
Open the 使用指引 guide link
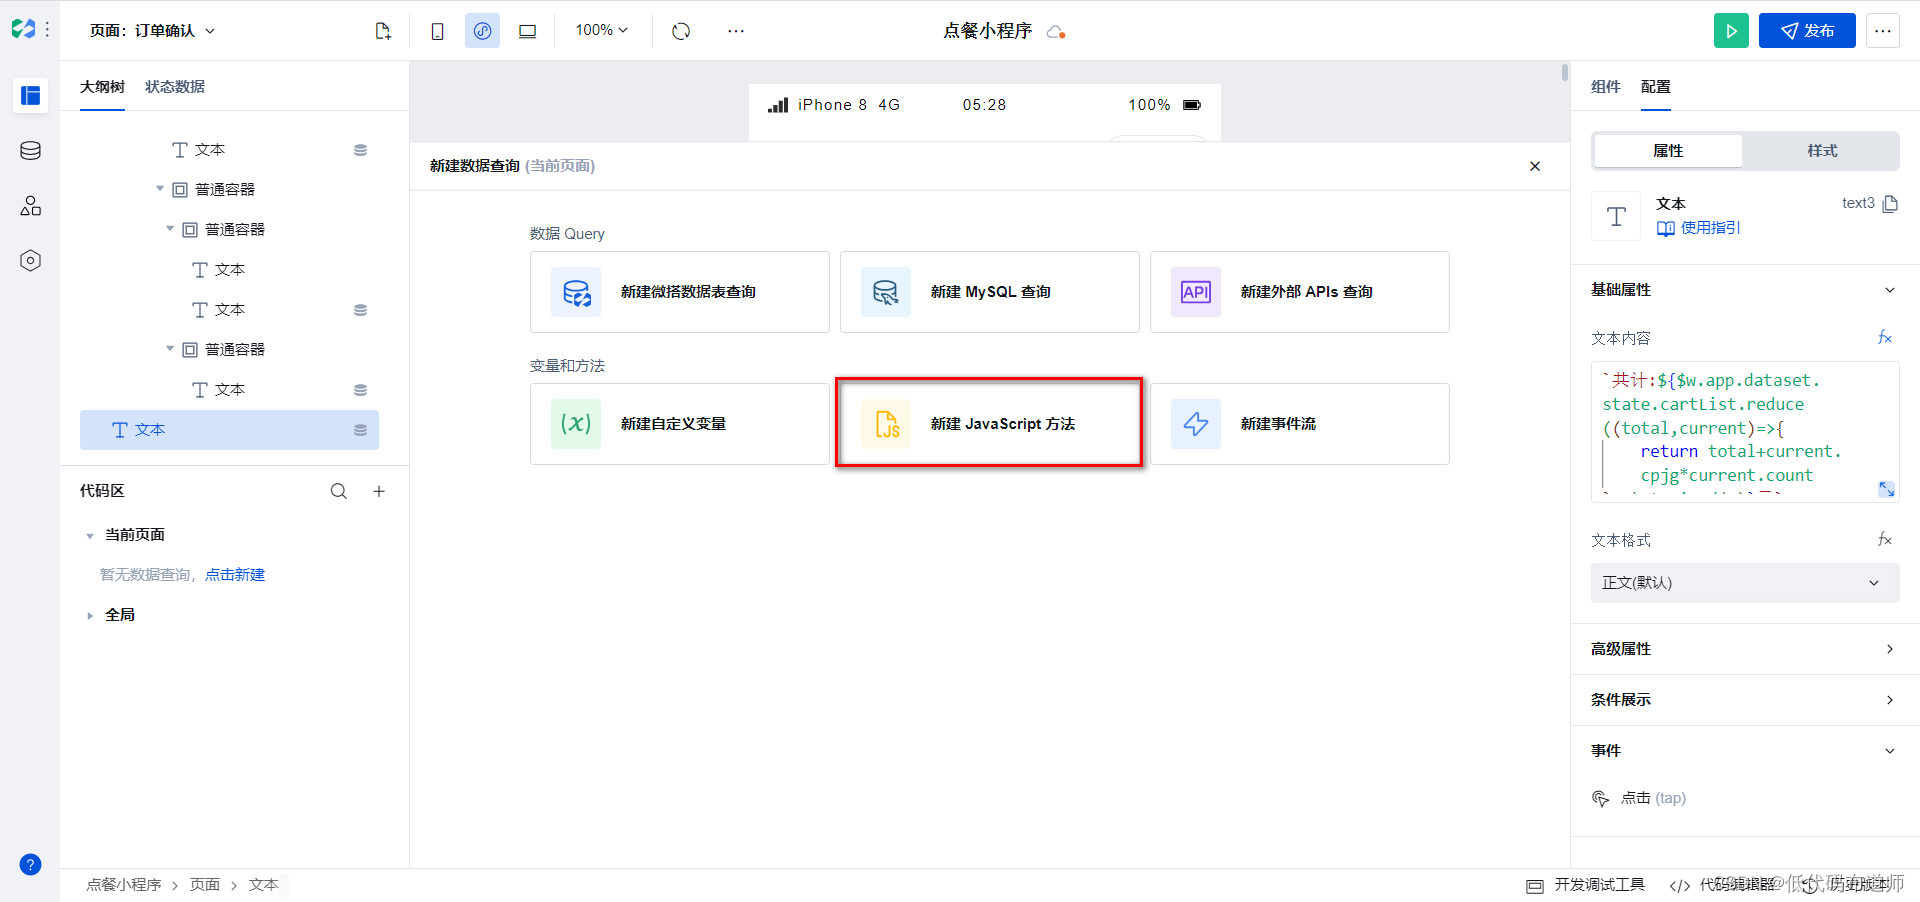pyautogui.click(x=1698, y=228)
